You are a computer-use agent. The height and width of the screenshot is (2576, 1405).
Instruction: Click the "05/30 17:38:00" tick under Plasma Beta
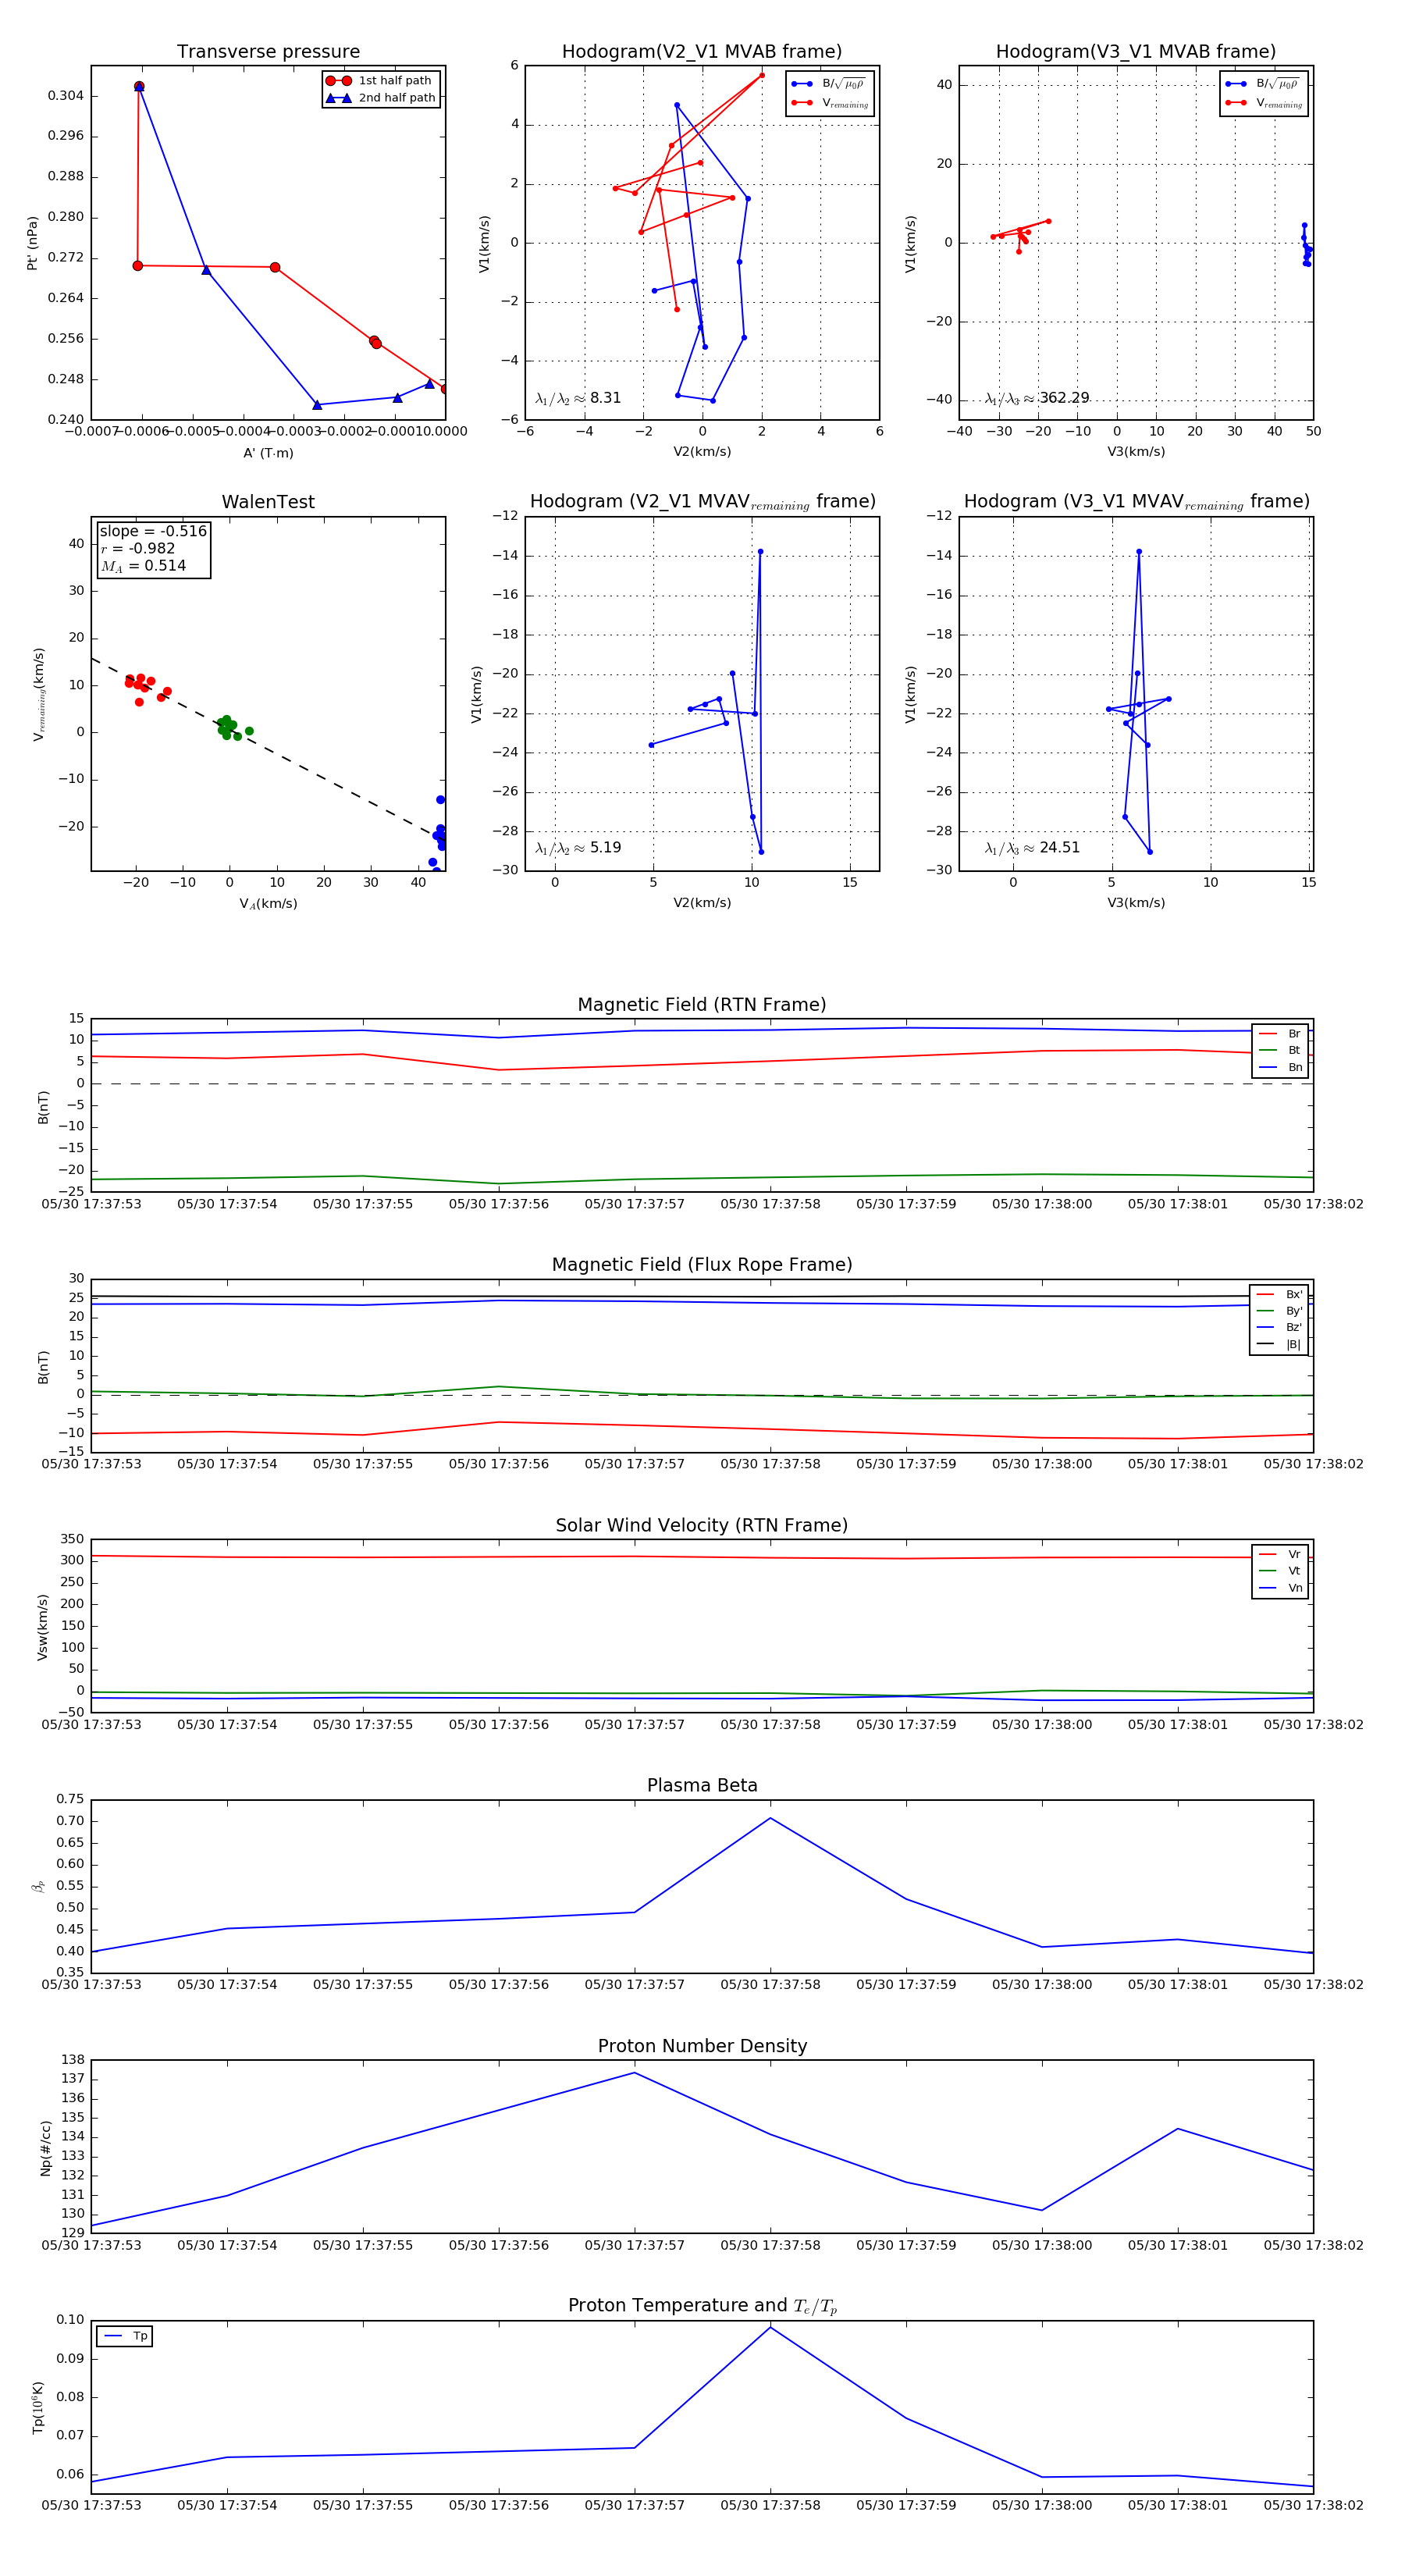(x=1042, y=1984)
